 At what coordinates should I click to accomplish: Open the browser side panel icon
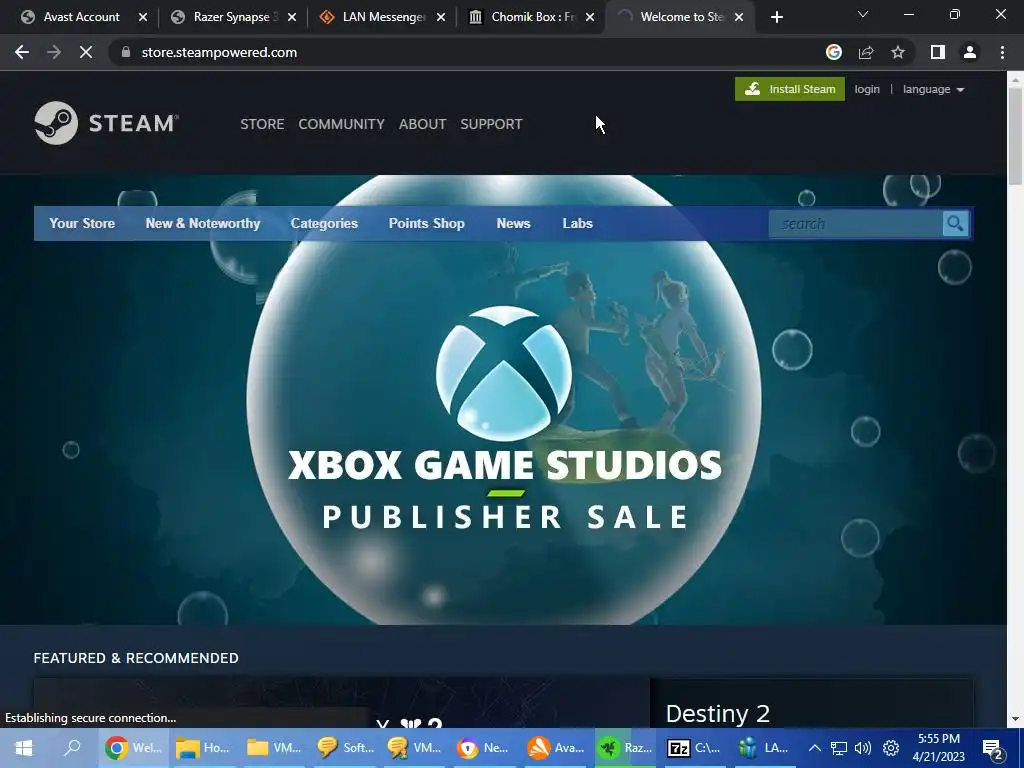[938, 52]
